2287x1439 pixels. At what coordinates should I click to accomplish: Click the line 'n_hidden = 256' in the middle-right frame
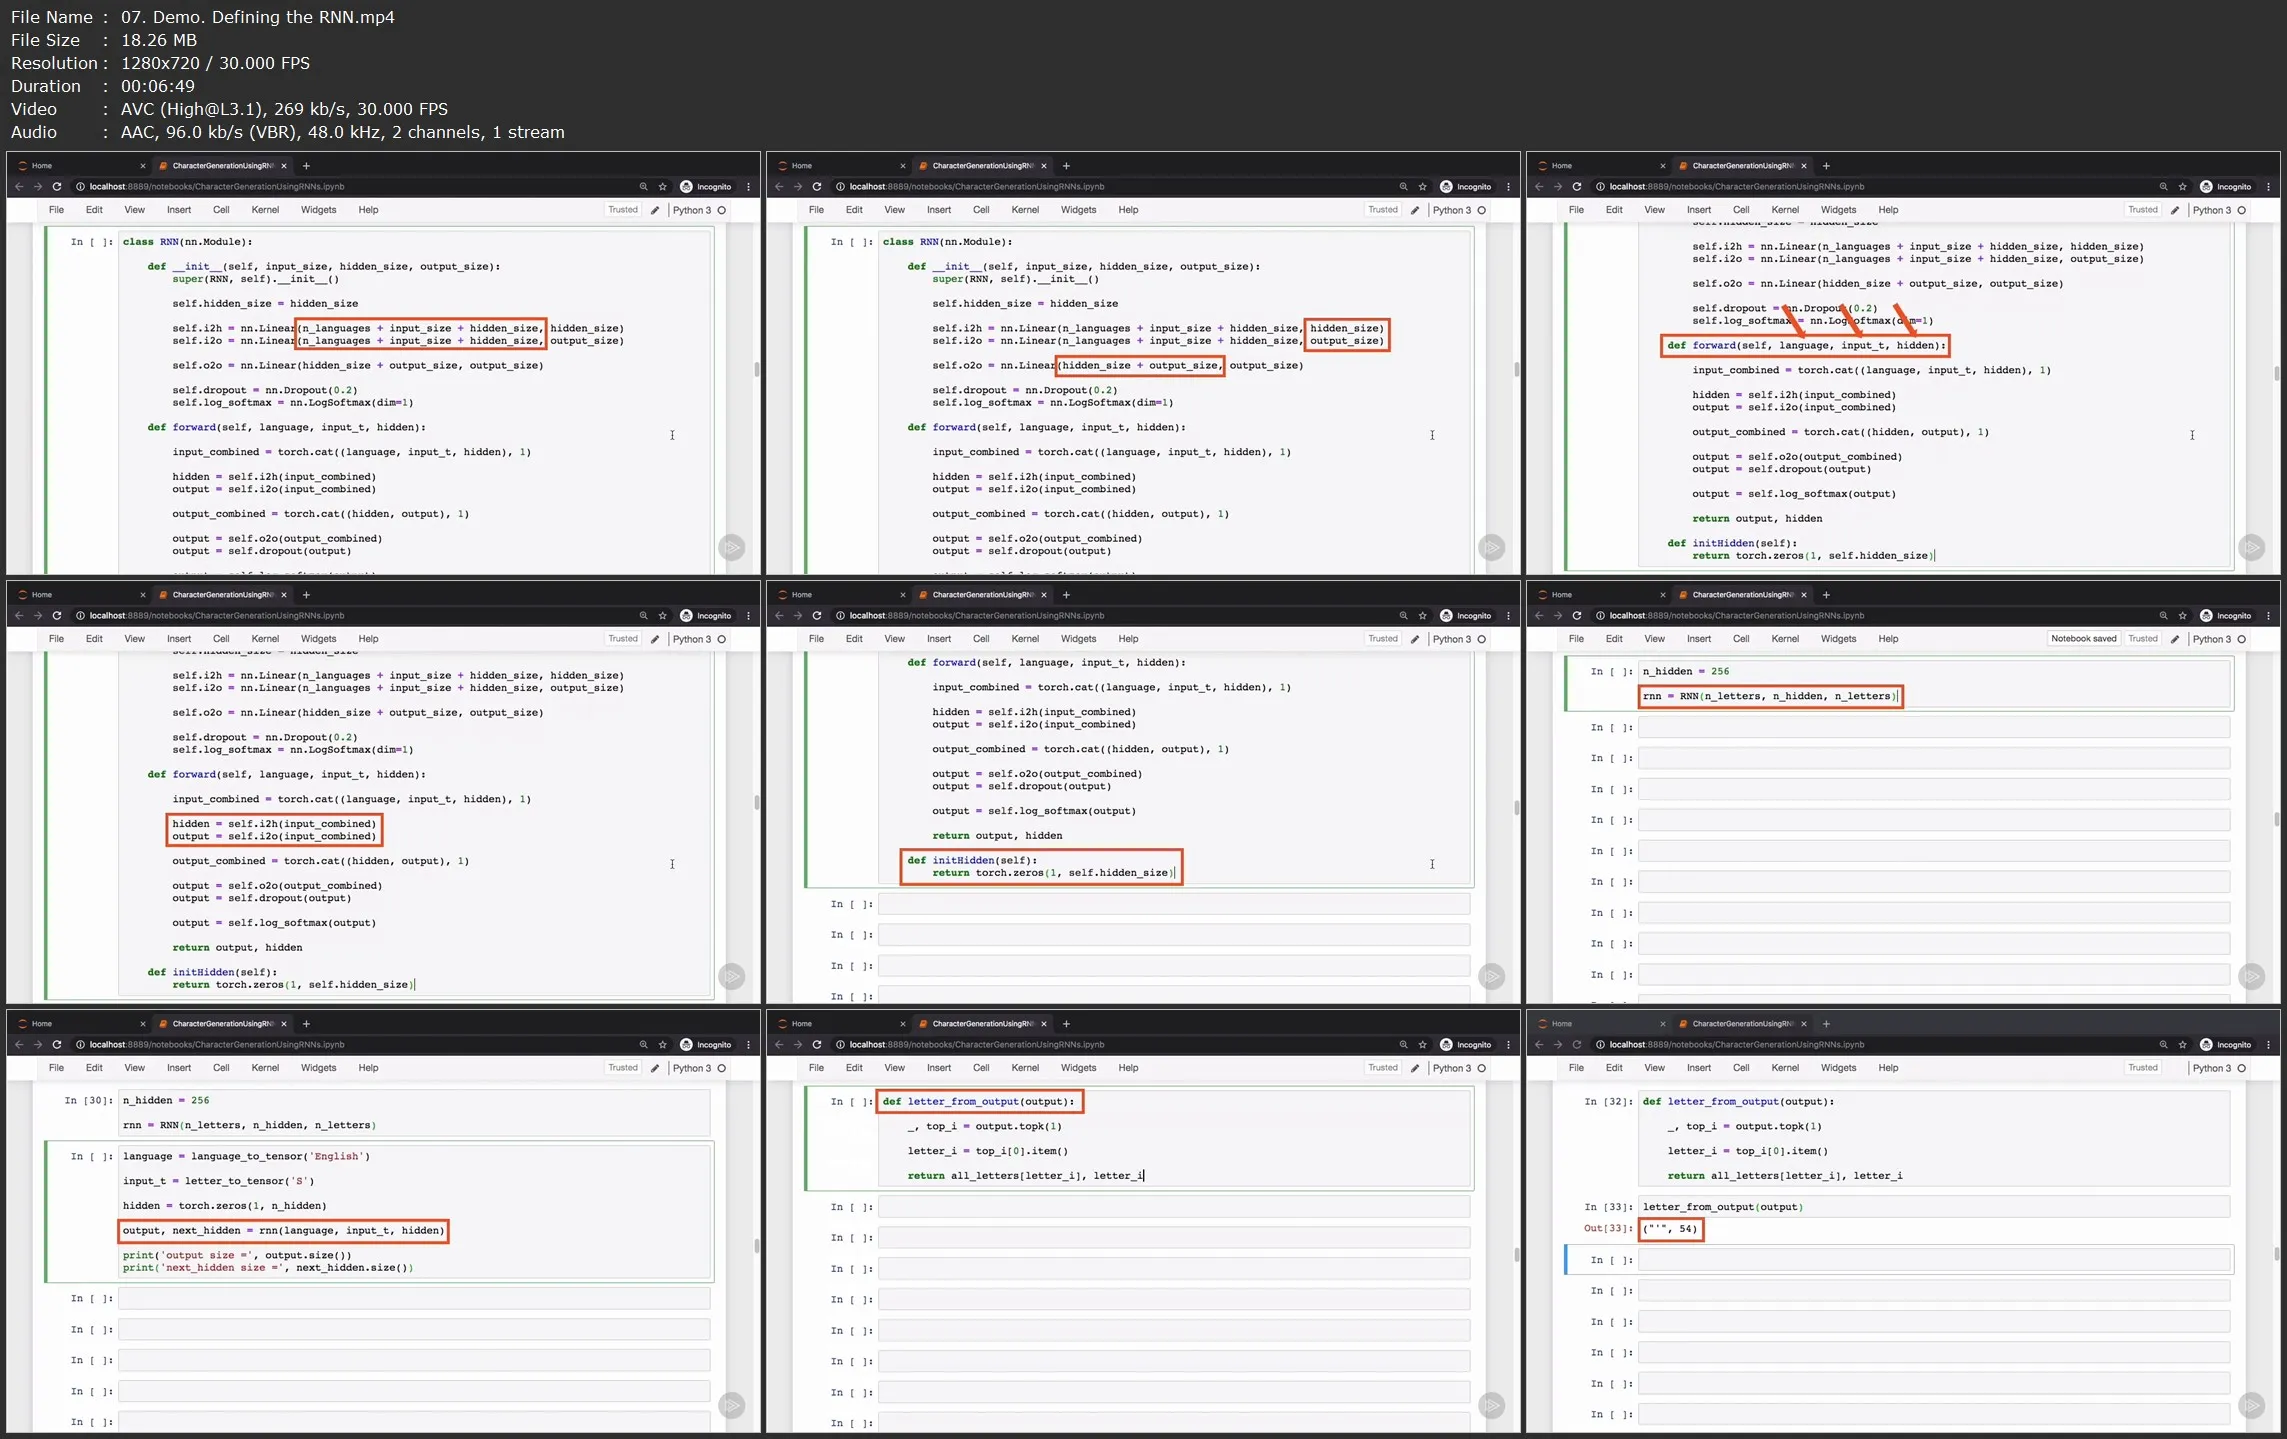(1685, 672)
